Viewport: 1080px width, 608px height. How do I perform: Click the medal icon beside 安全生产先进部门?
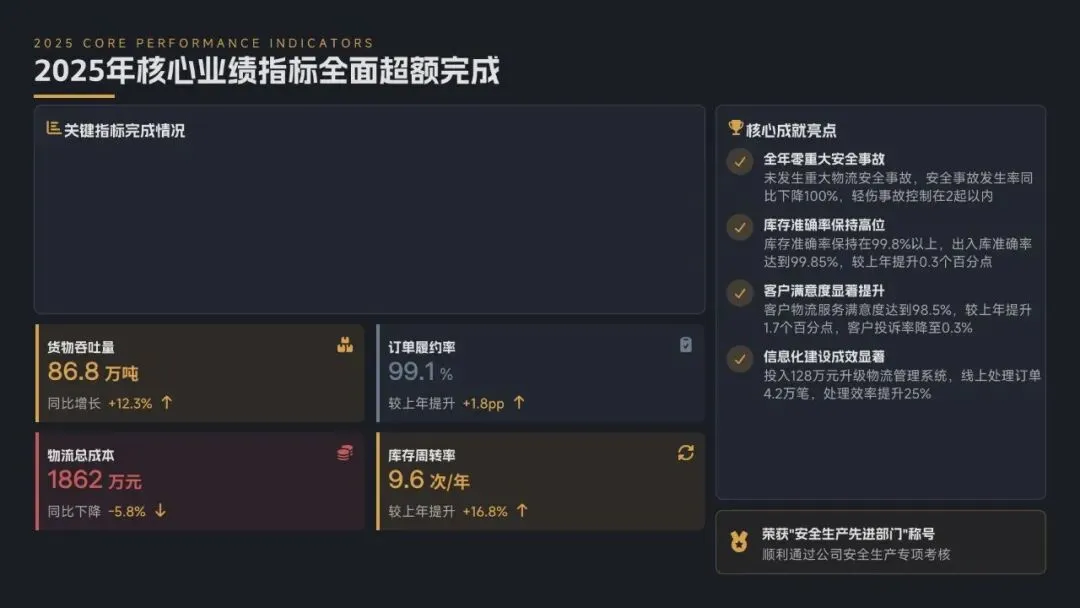tap(739, 542)
